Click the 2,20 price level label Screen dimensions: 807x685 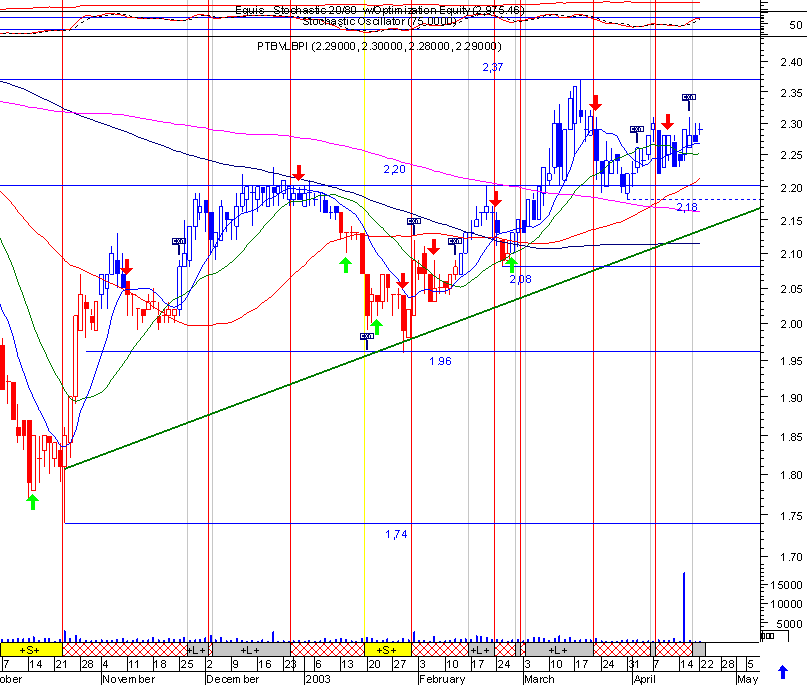pos(394,169)
